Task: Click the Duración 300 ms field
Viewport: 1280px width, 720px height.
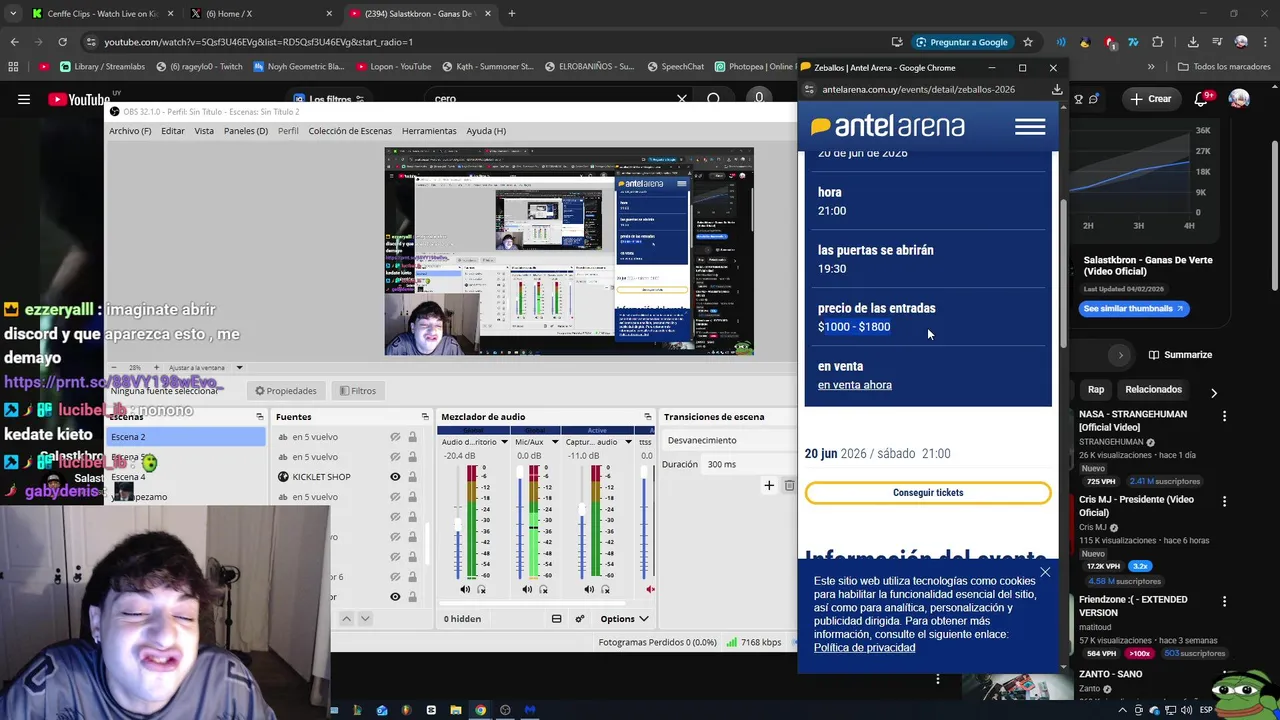Action: [x=747, y=464]
